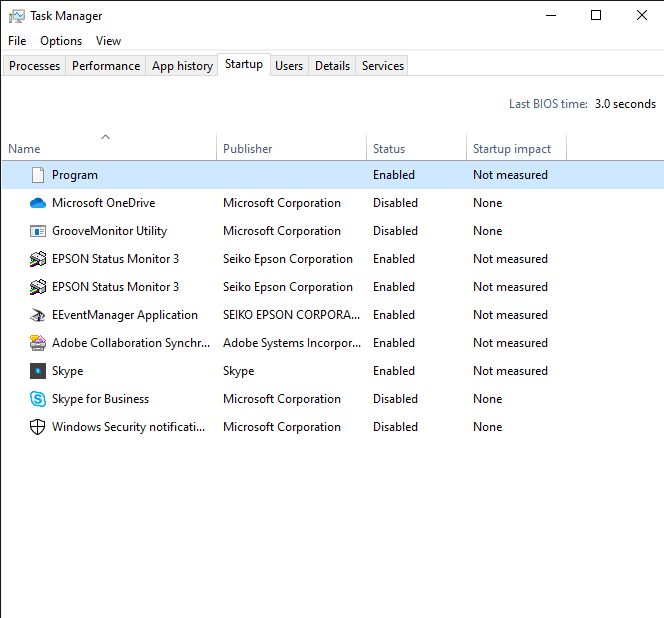This screenshot has height=618, width=664.
Task: Open the Options menu
Action: (61, 41)
